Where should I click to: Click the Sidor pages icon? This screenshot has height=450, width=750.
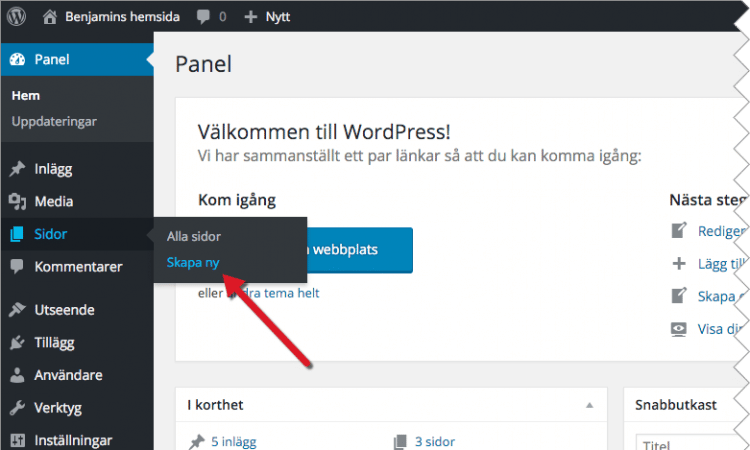(x=17, y=234)
